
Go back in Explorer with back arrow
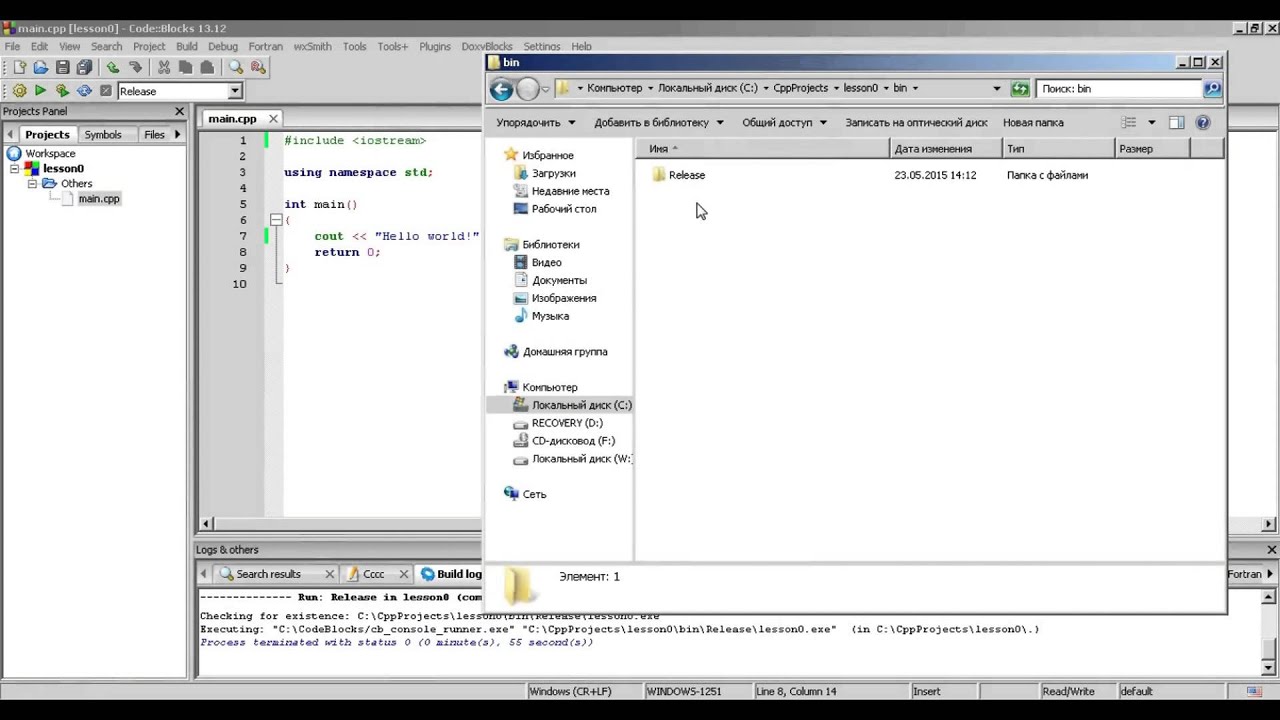pos(501,89)
